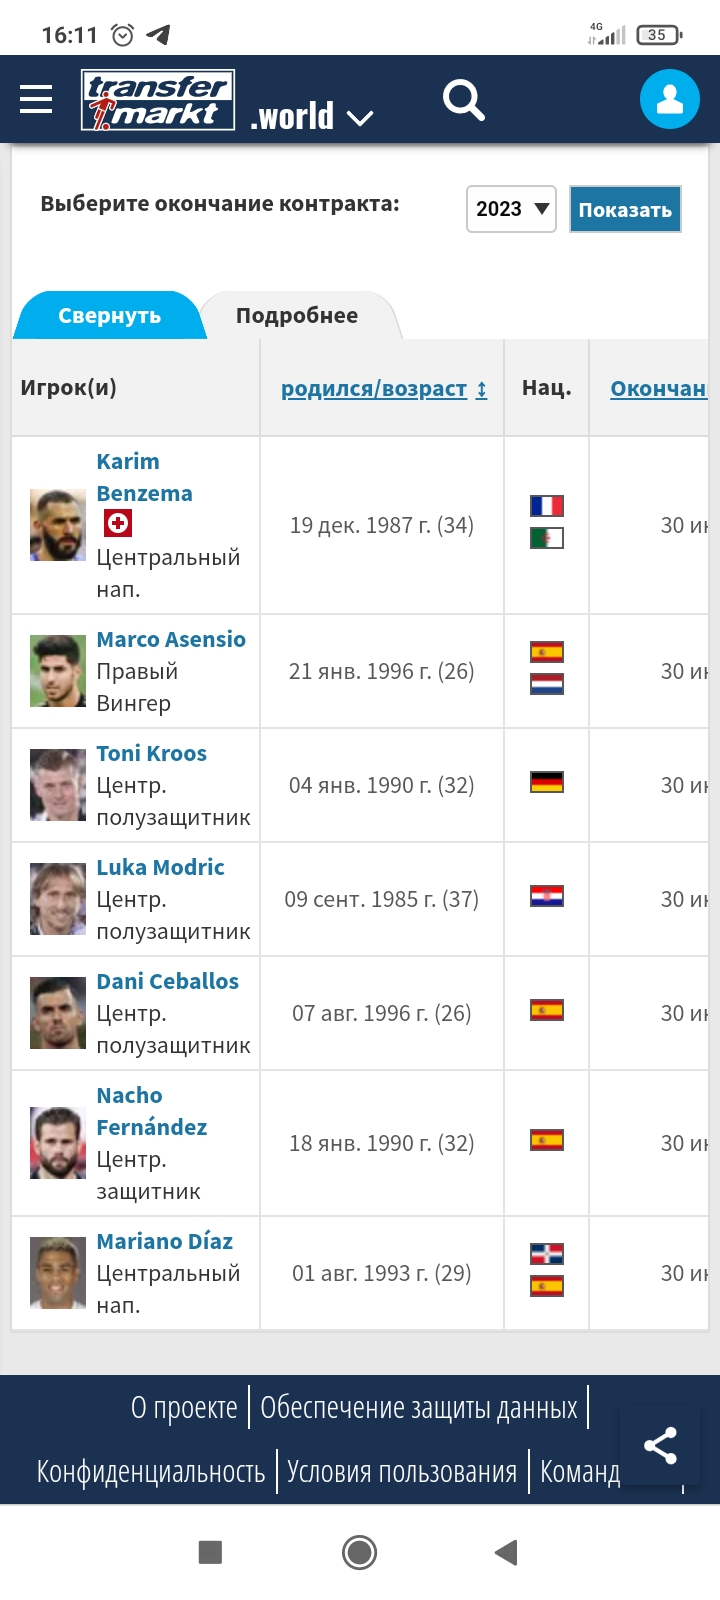This screenshot has height=1600, width=720.
Task: Open the user profile icon
Action: point(669,99)
